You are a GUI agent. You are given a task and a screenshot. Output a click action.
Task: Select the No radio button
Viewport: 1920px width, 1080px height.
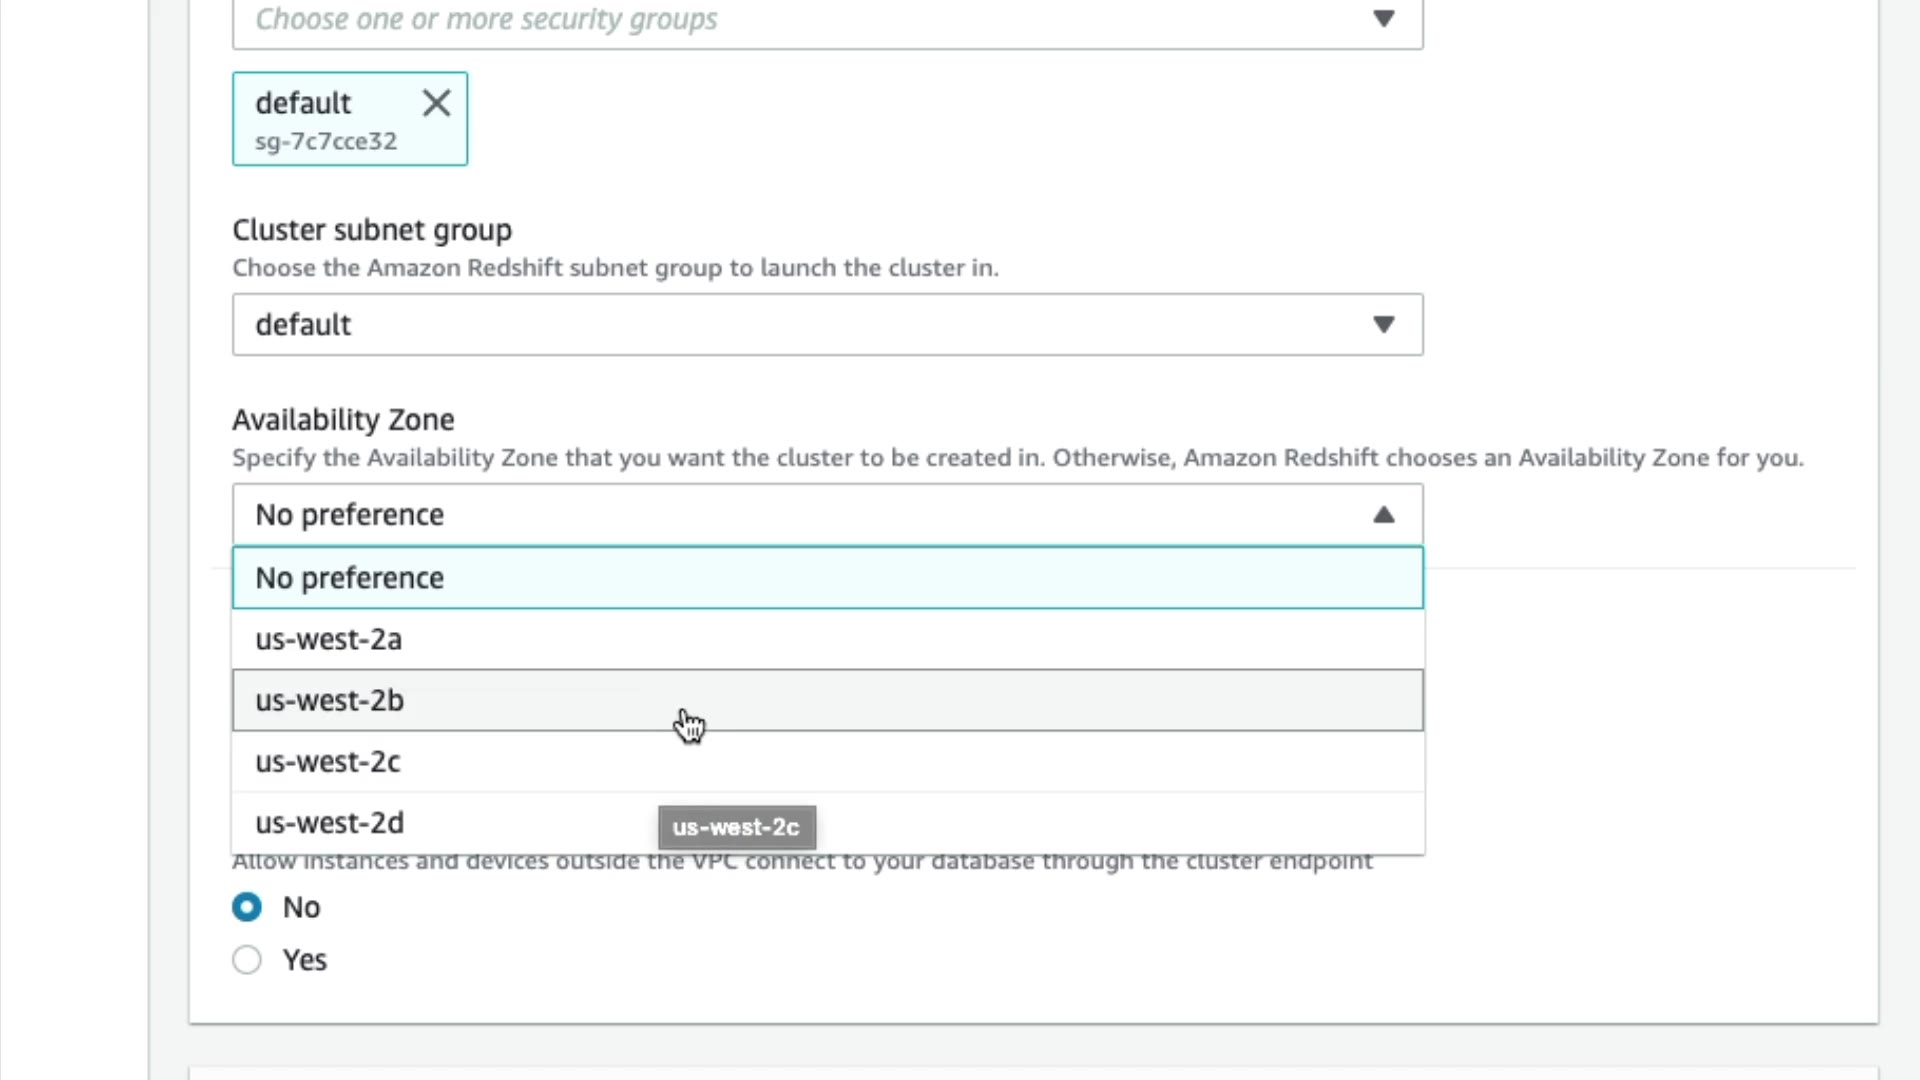(247, 907)
